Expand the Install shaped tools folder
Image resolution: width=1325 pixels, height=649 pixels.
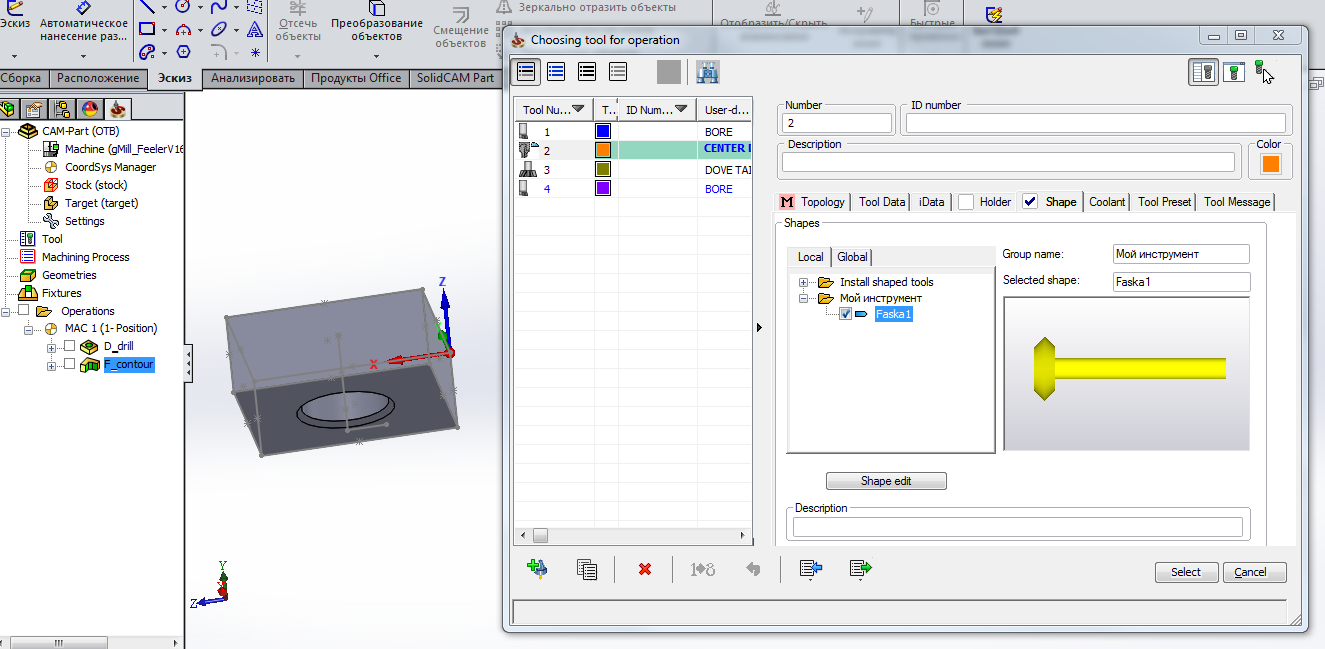coord(805,282)
